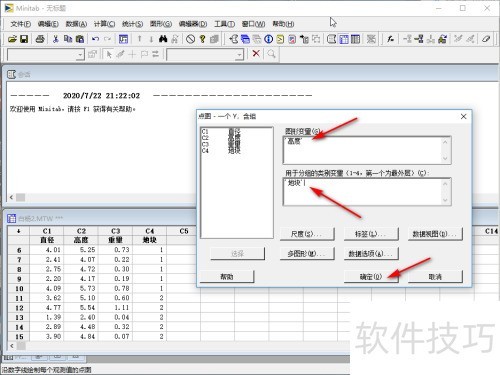Open the 计算(C) menu

[x=105, y=24]
